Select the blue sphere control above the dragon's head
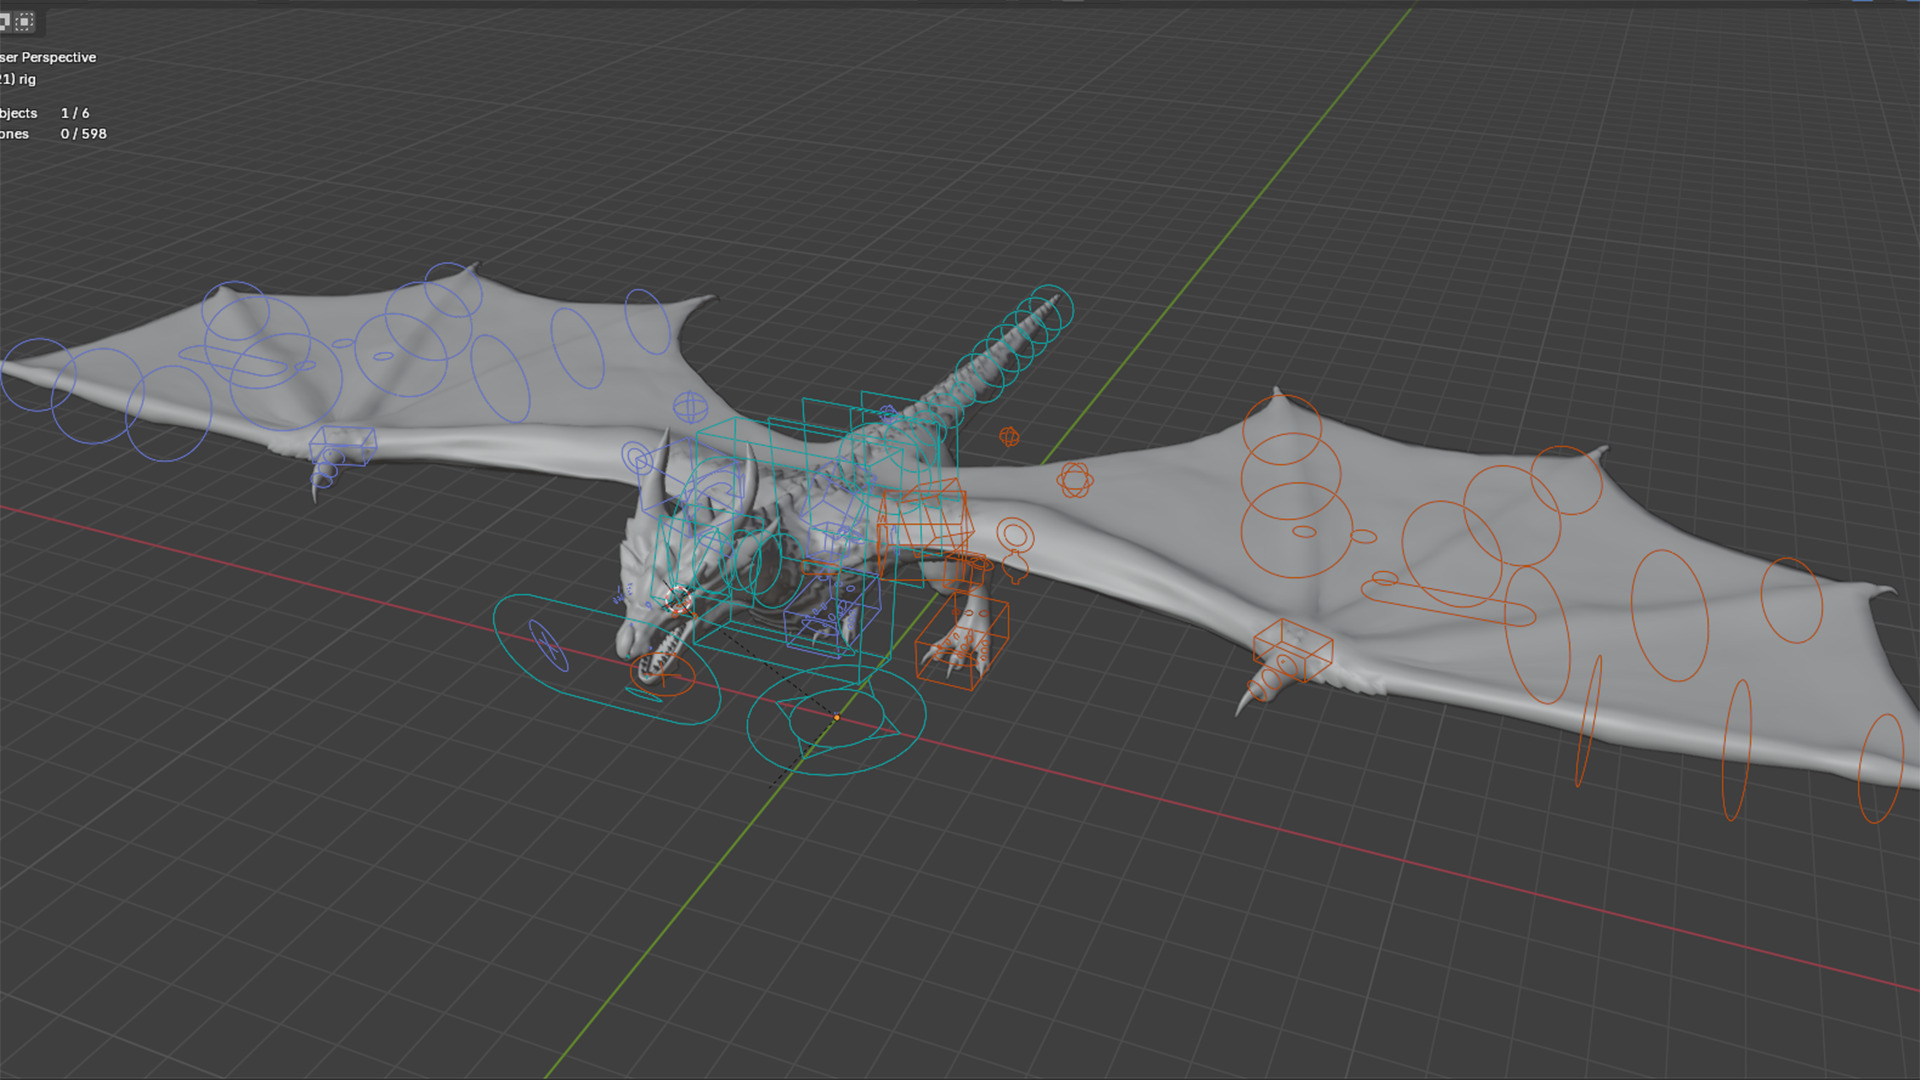Image resolution: width=1920 pixels, height=1080 pixels. coord(690,407)
